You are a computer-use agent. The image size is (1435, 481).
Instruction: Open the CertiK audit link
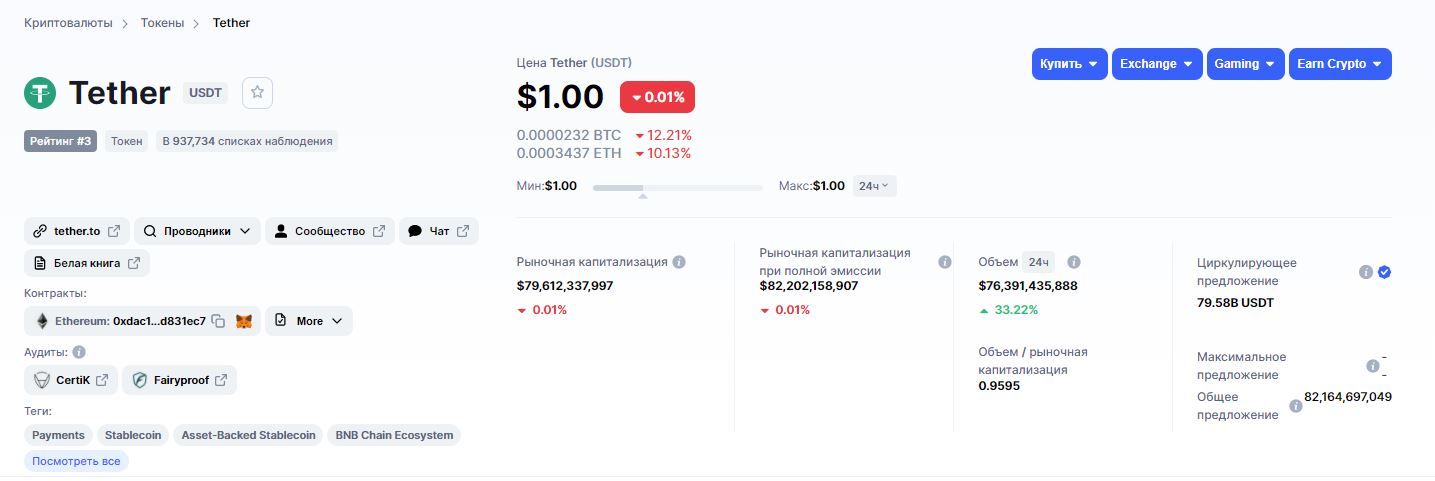pyautogui.click(x=72, y=380)
